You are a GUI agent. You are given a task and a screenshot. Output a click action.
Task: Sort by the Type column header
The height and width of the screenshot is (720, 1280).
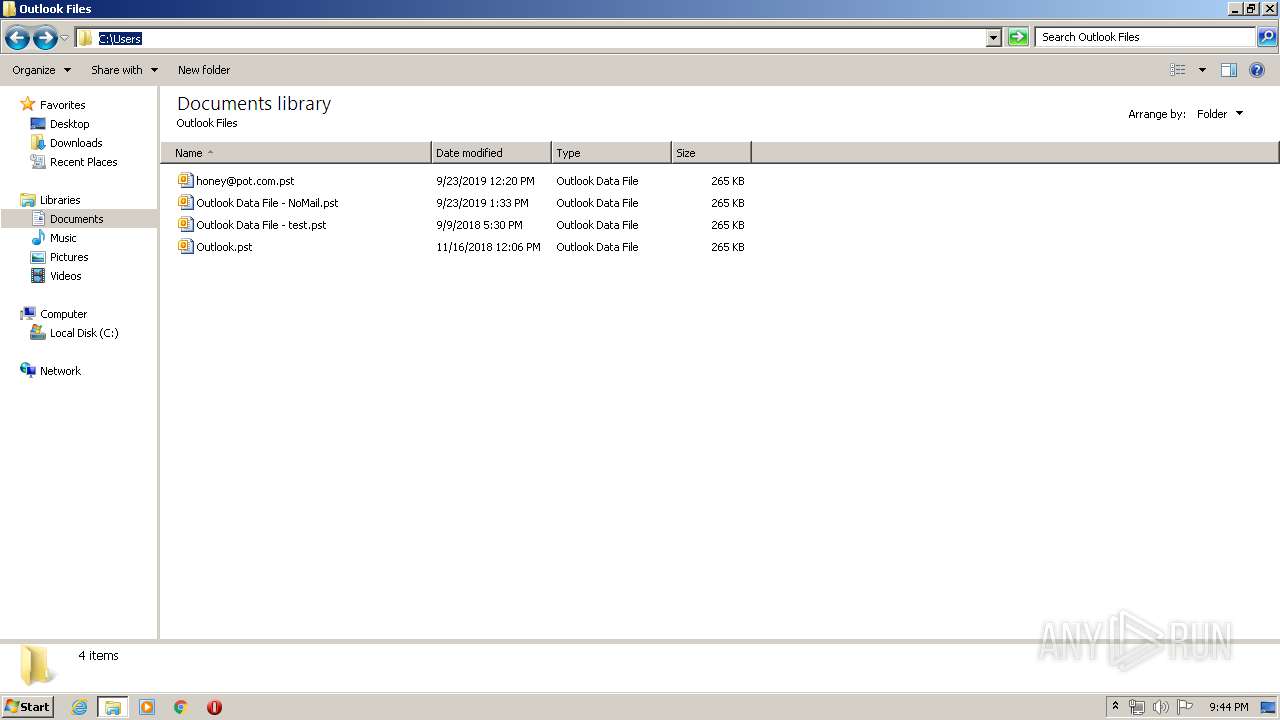tap(611, 153)
